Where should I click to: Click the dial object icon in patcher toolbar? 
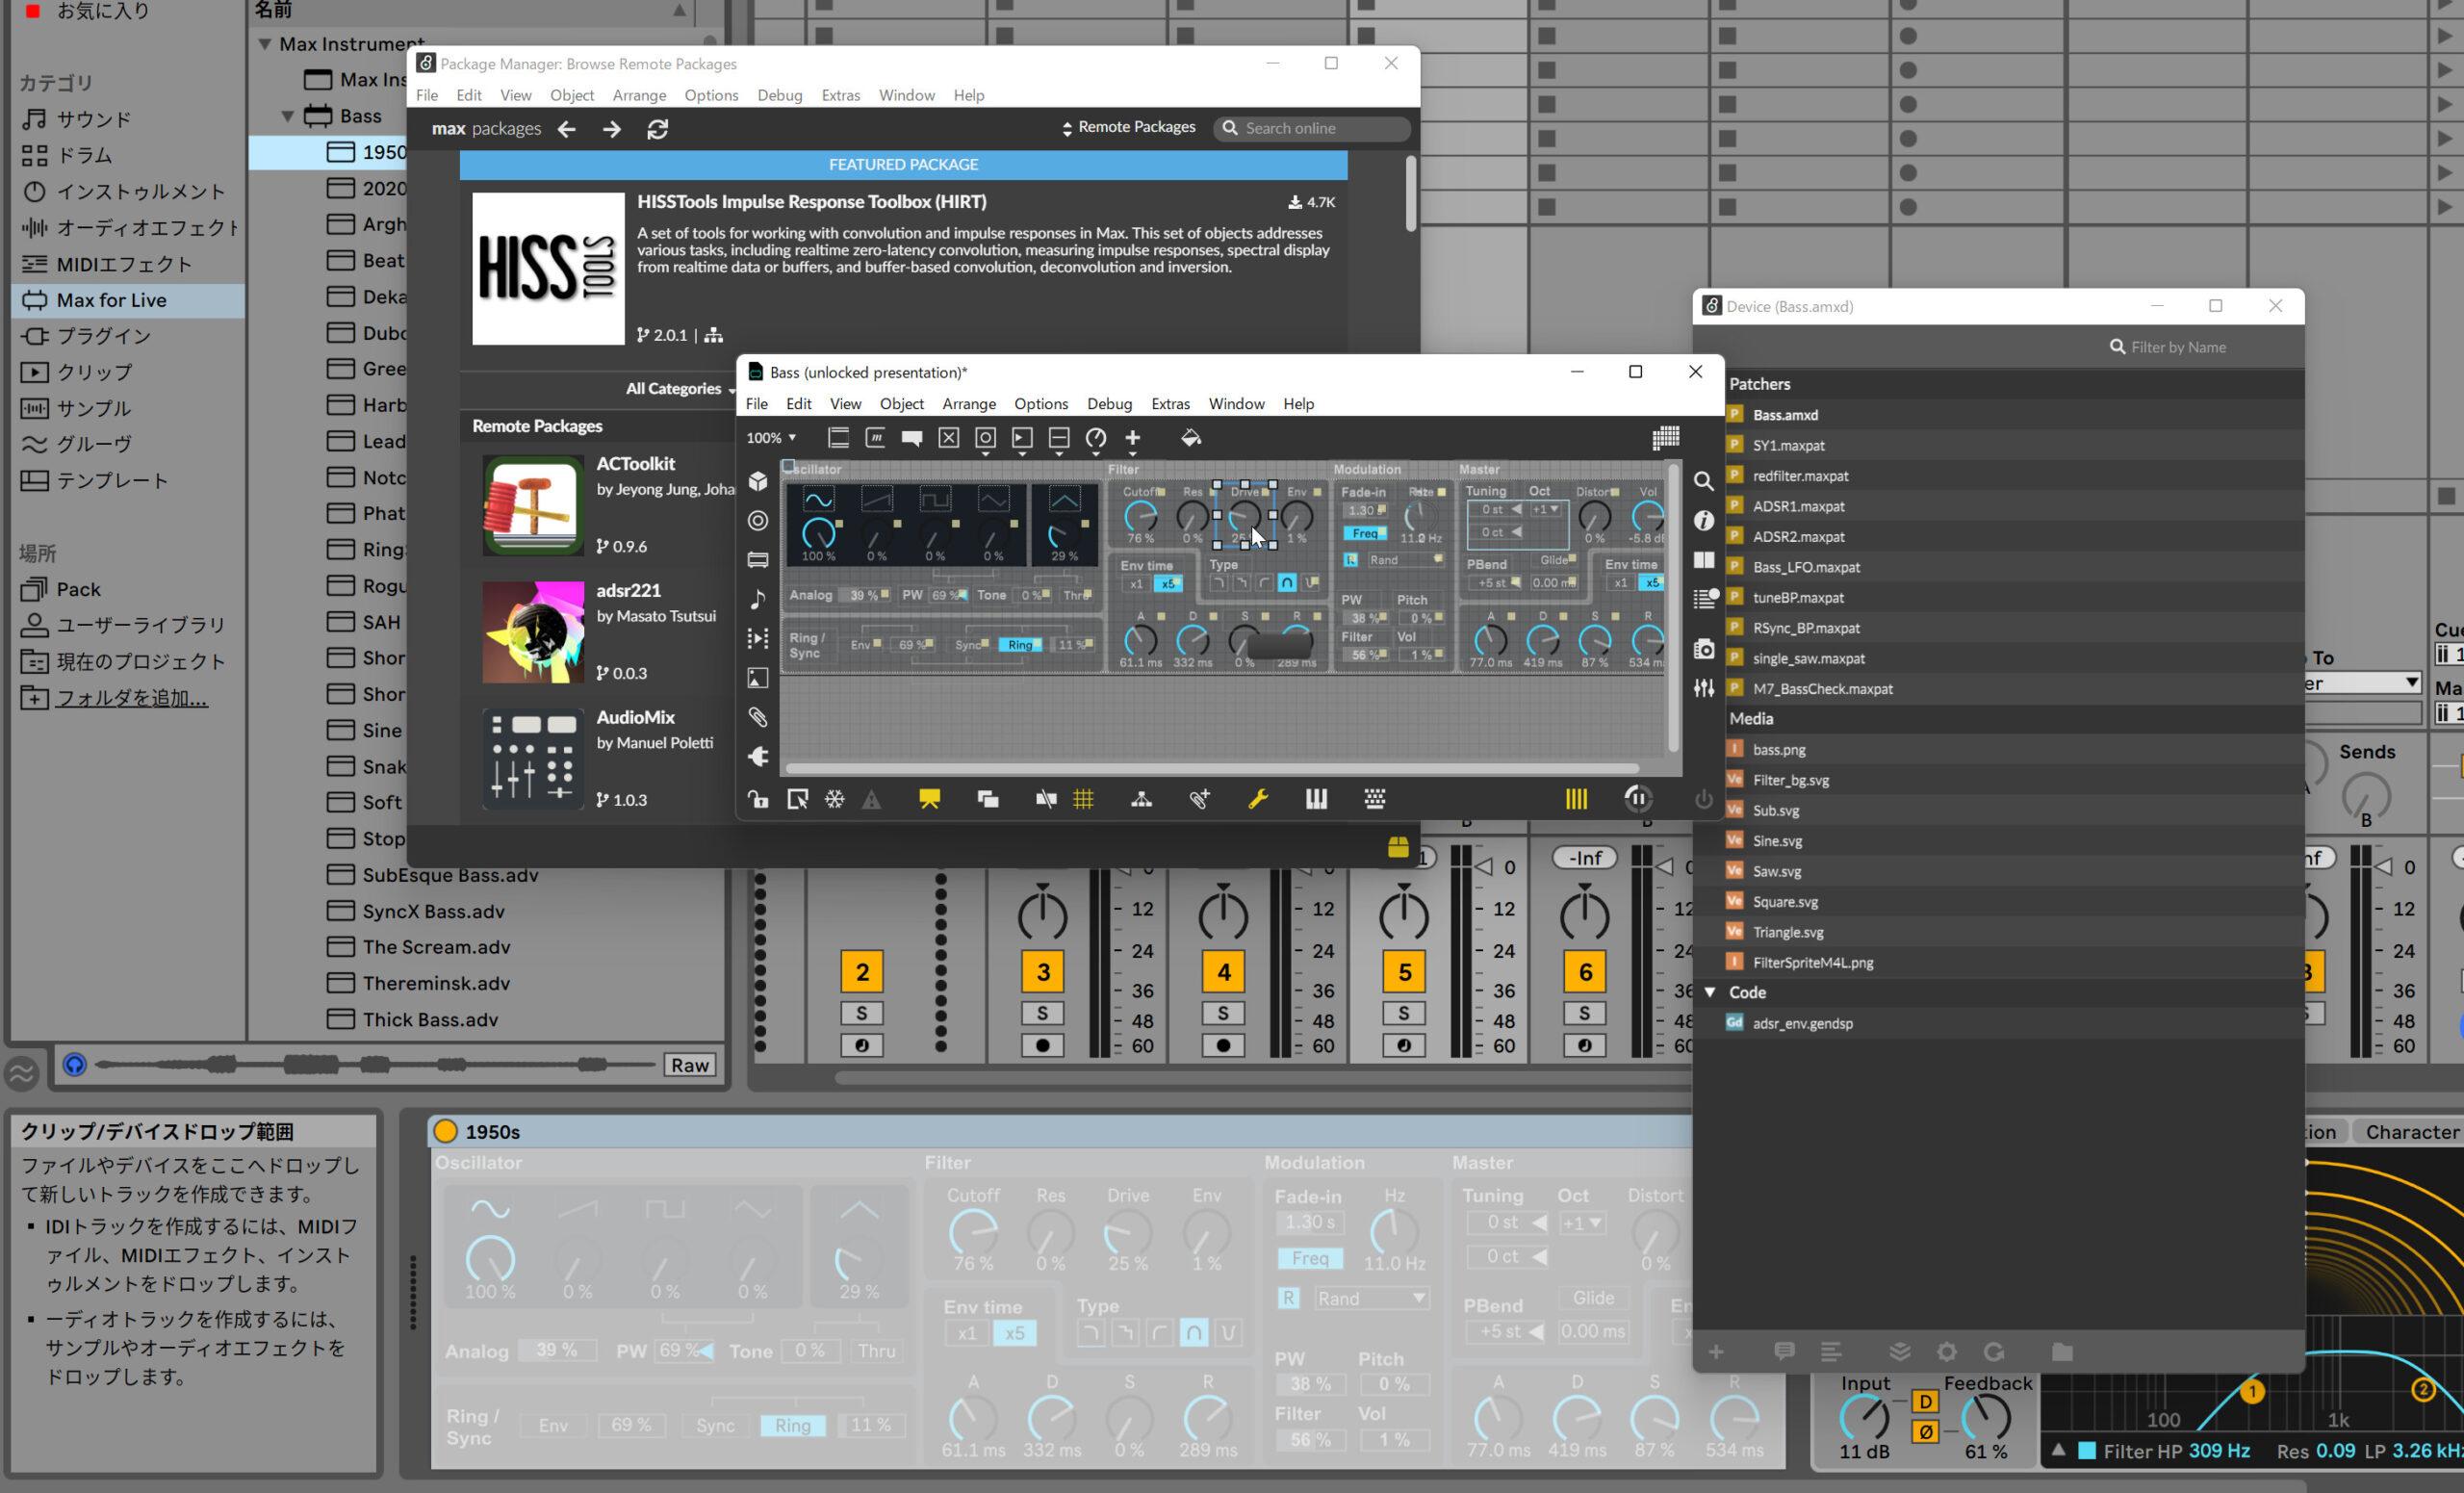(1096, 438)
